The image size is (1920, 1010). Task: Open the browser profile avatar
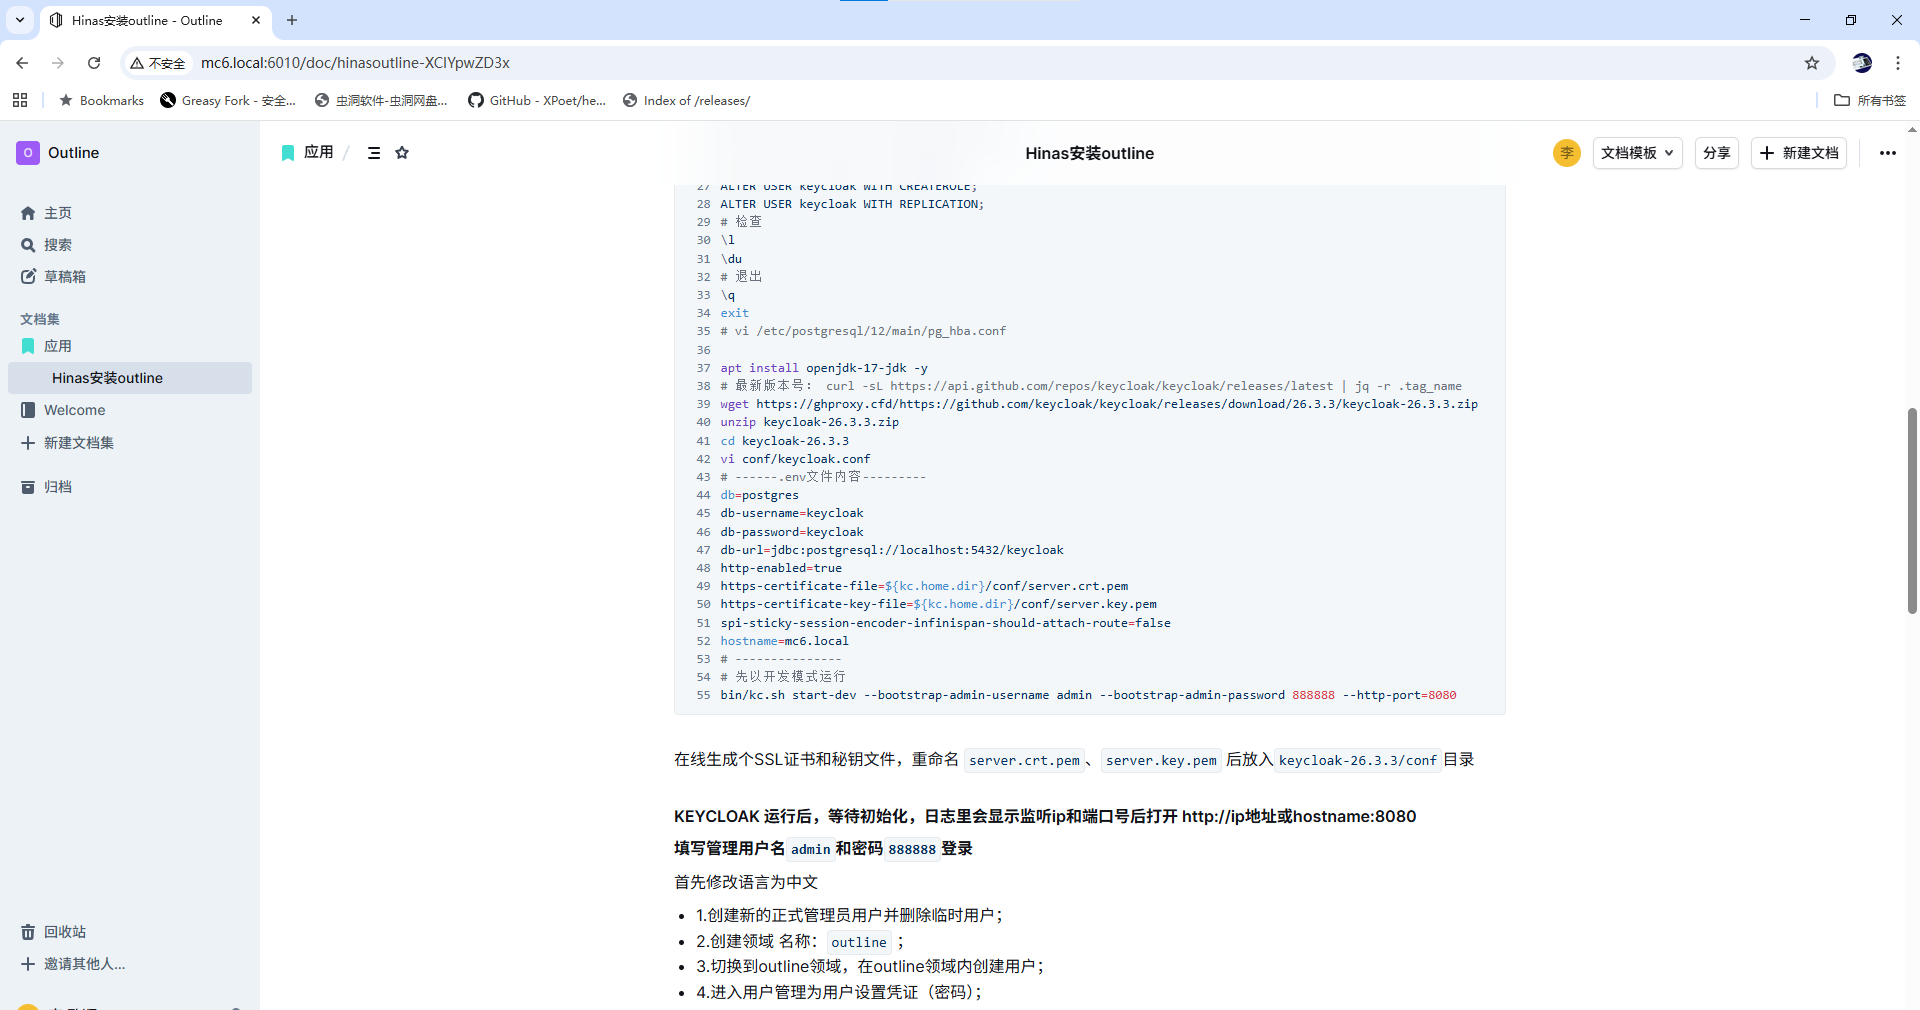point(1862,63)
